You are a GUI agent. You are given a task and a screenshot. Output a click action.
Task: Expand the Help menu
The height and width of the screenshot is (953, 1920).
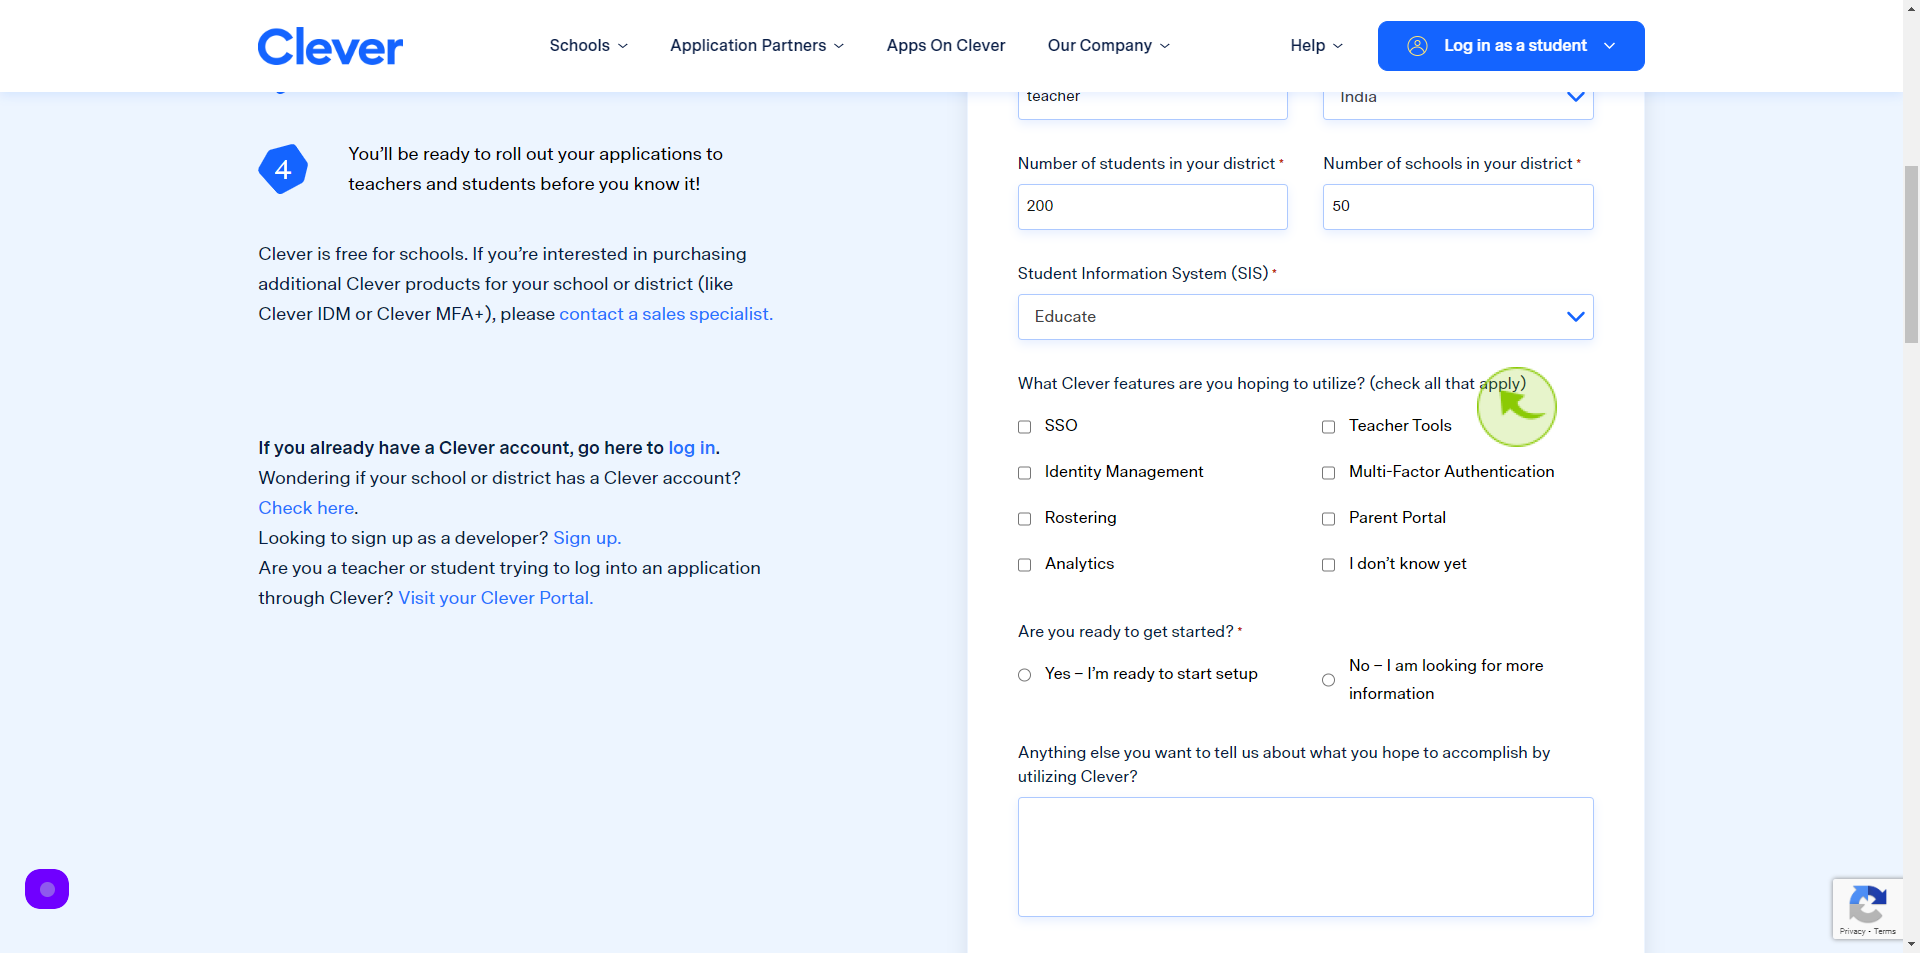pos(1316,46)
